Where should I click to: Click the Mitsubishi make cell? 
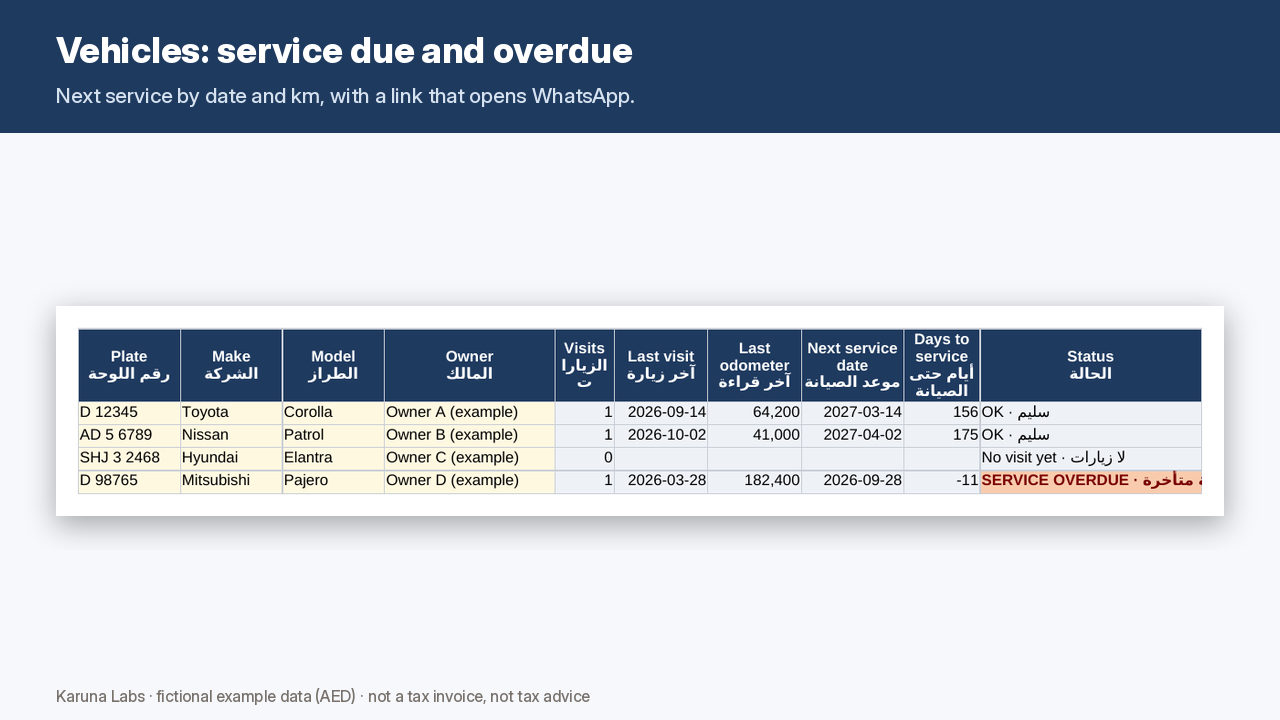[x=231, y=481]
